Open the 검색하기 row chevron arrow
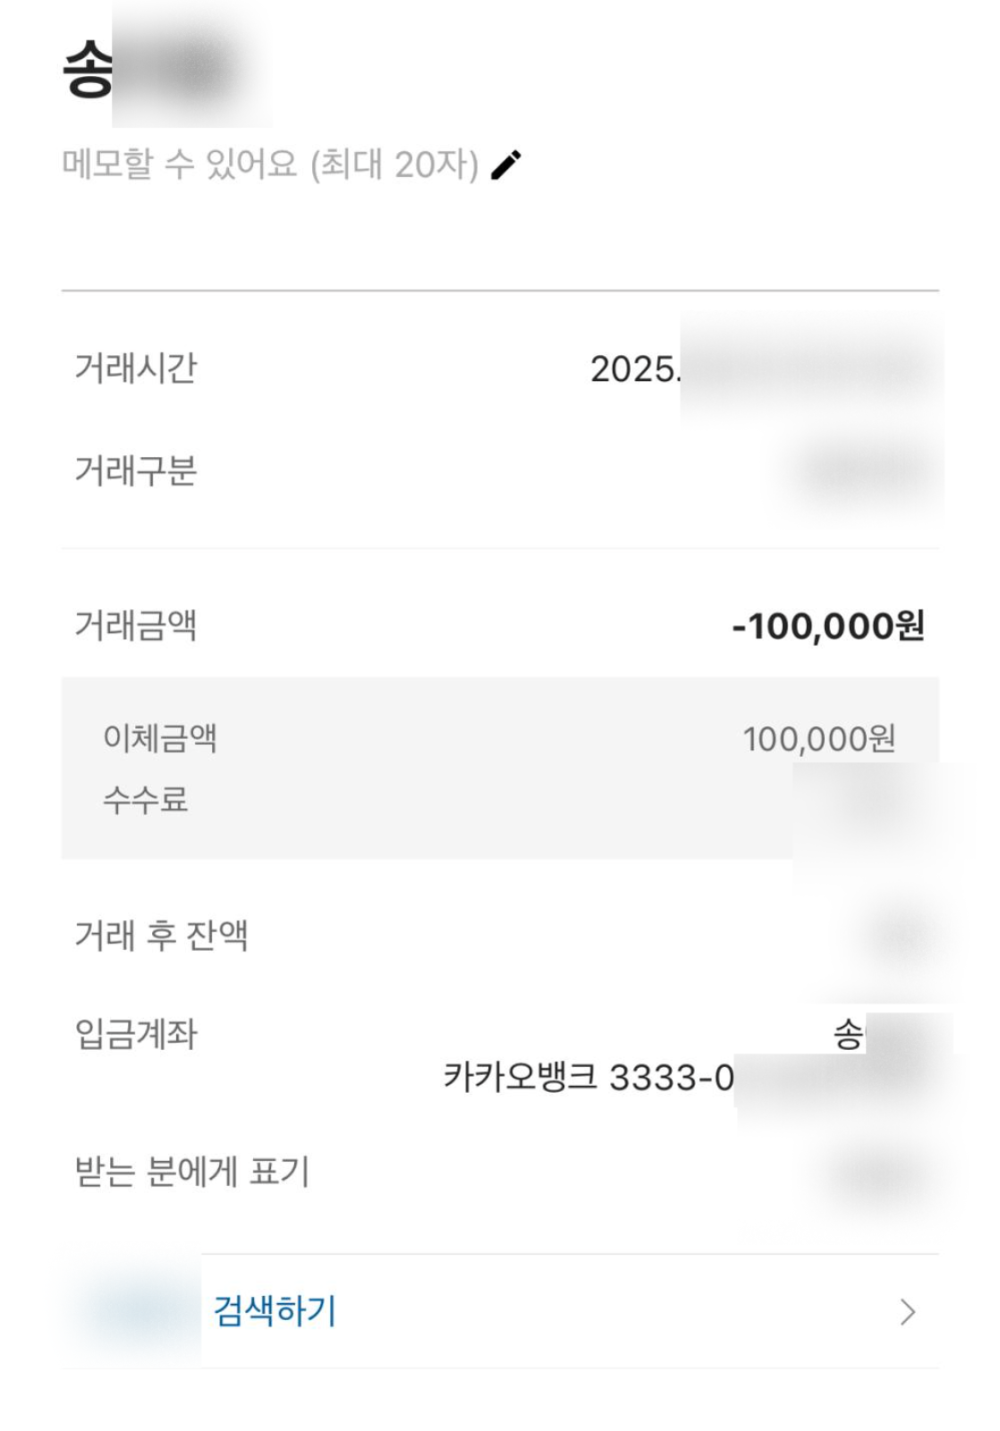The height and width of the screenshot is (1431, 1000). click(x=907, y=1312)
